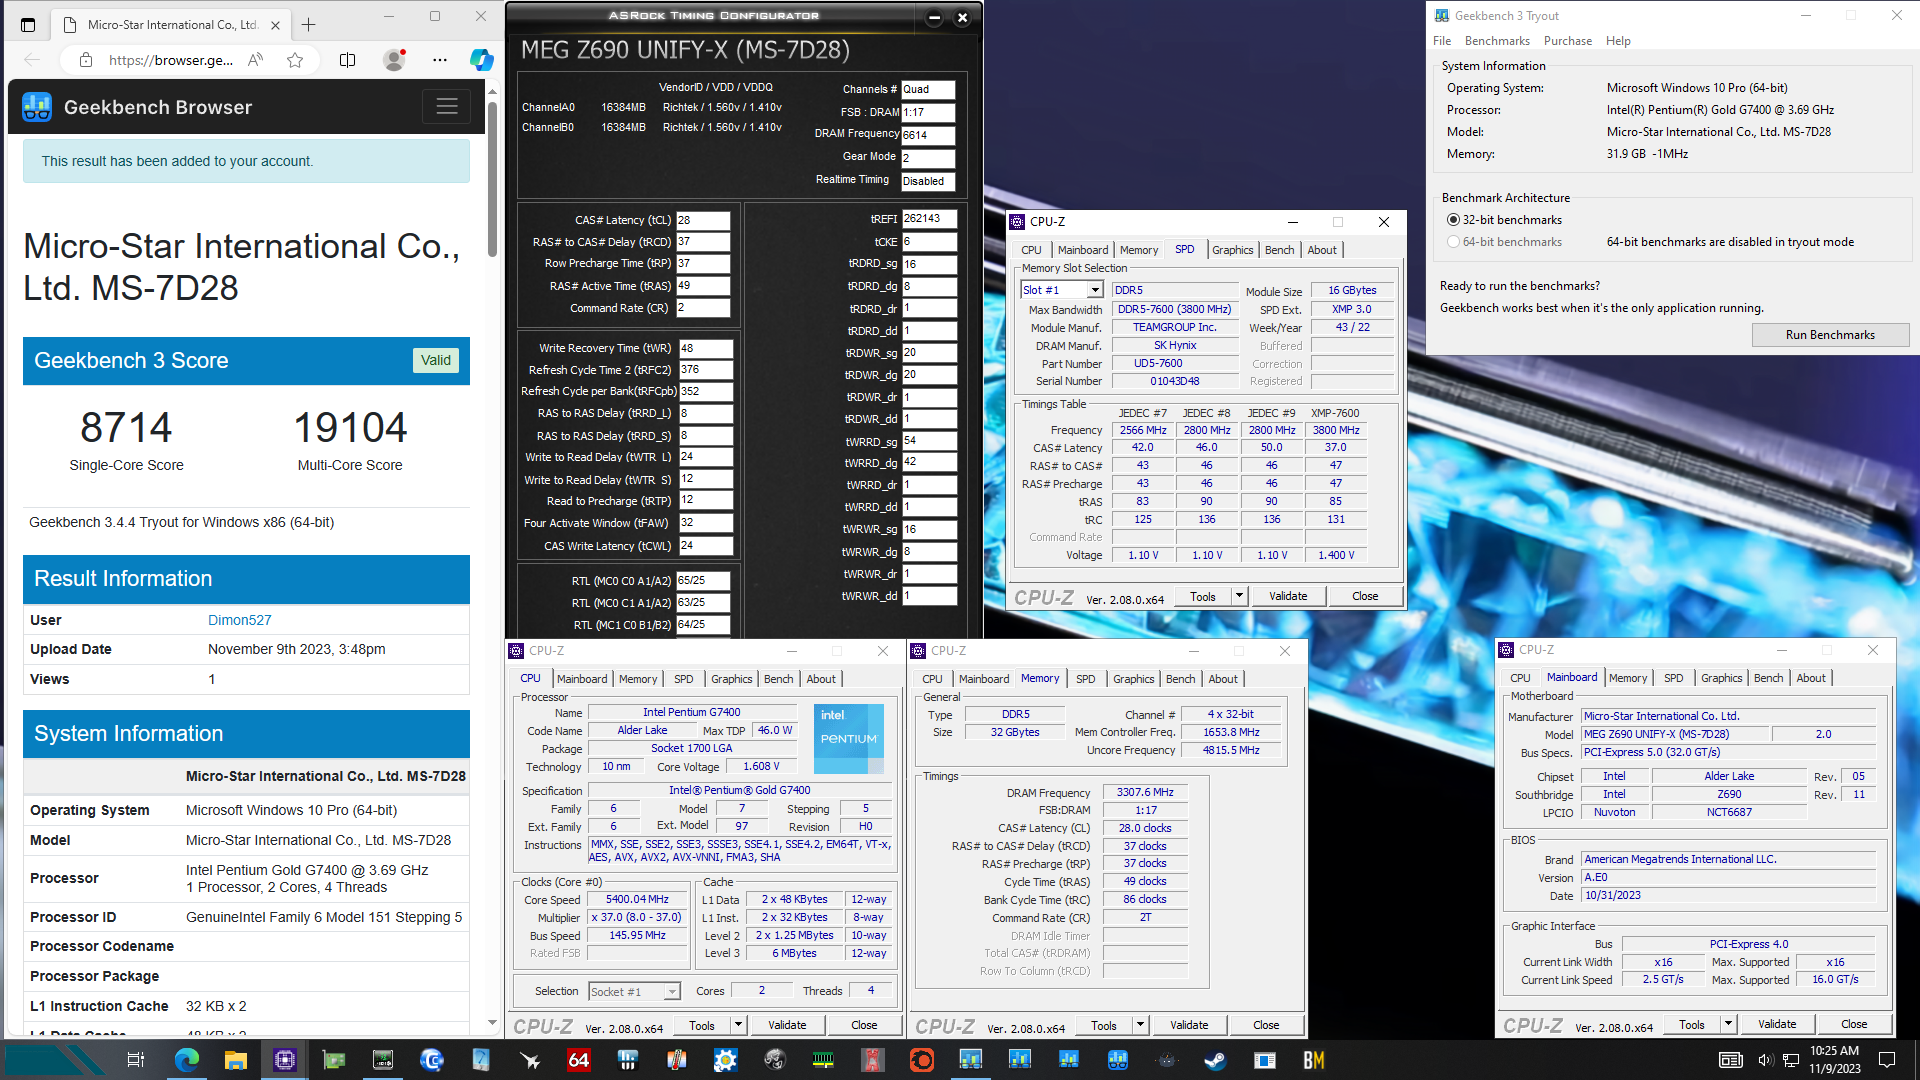This screenshot has width=1920, height=1080.
Task: Open the Steam icon on the taskbar
Action: tap(1215, 1060)
